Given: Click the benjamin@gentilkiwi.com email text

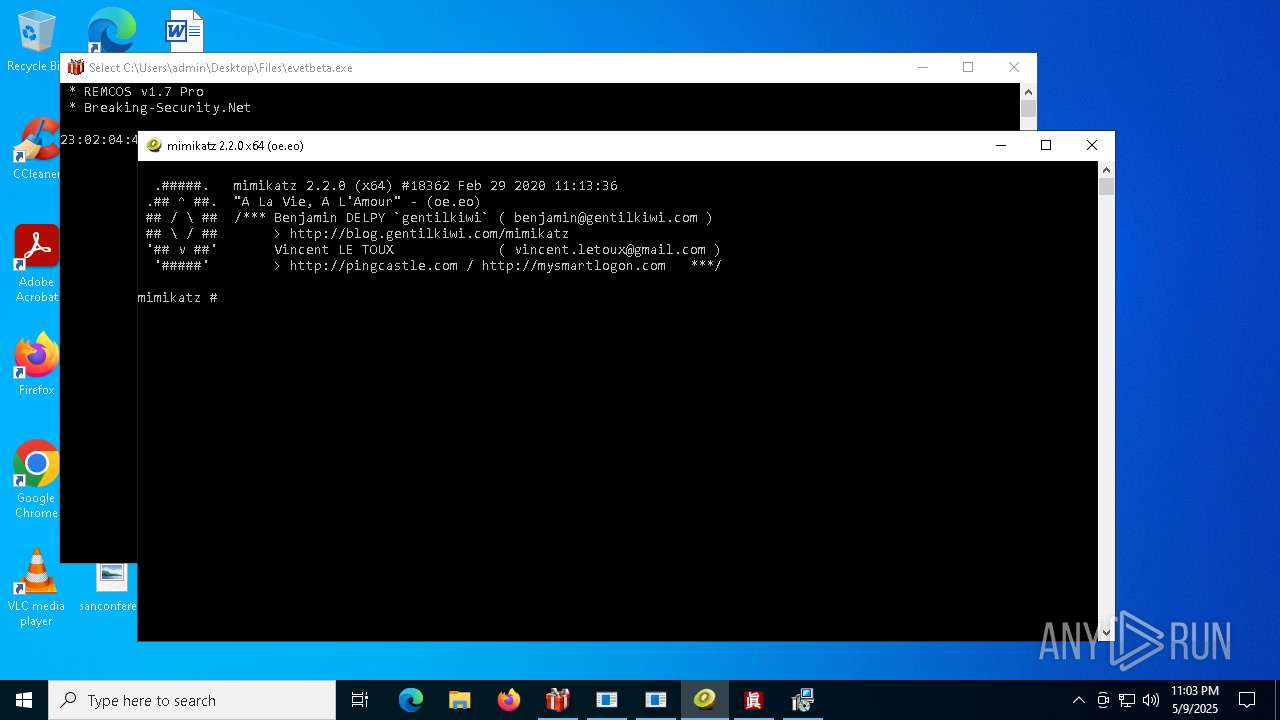Looking at the screenshot, I should coord(605,217).
